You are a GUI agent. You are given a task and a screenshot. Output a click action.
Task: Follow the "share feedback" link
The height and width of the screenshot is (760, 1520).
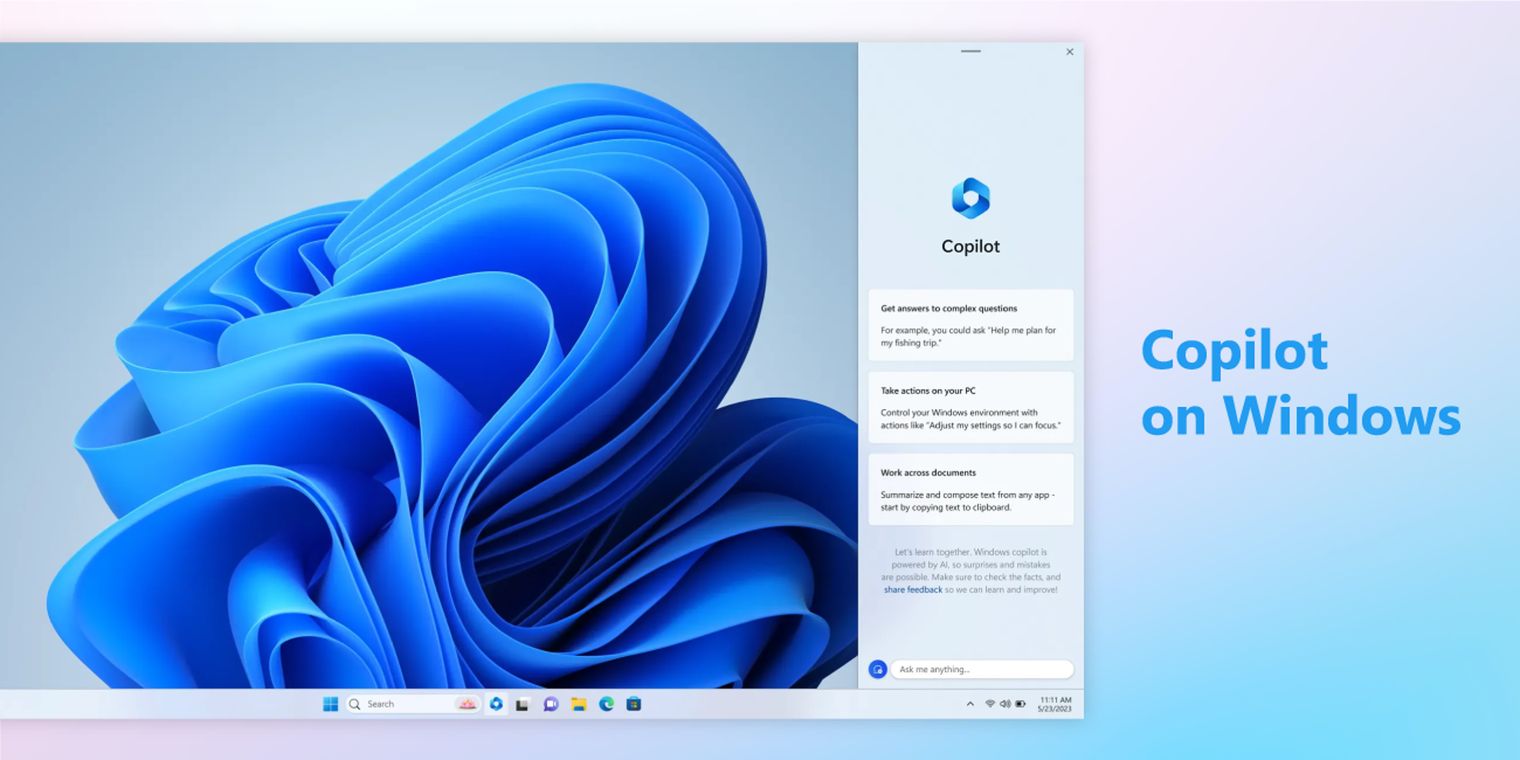pyautogui.click(x=913, y=590)
